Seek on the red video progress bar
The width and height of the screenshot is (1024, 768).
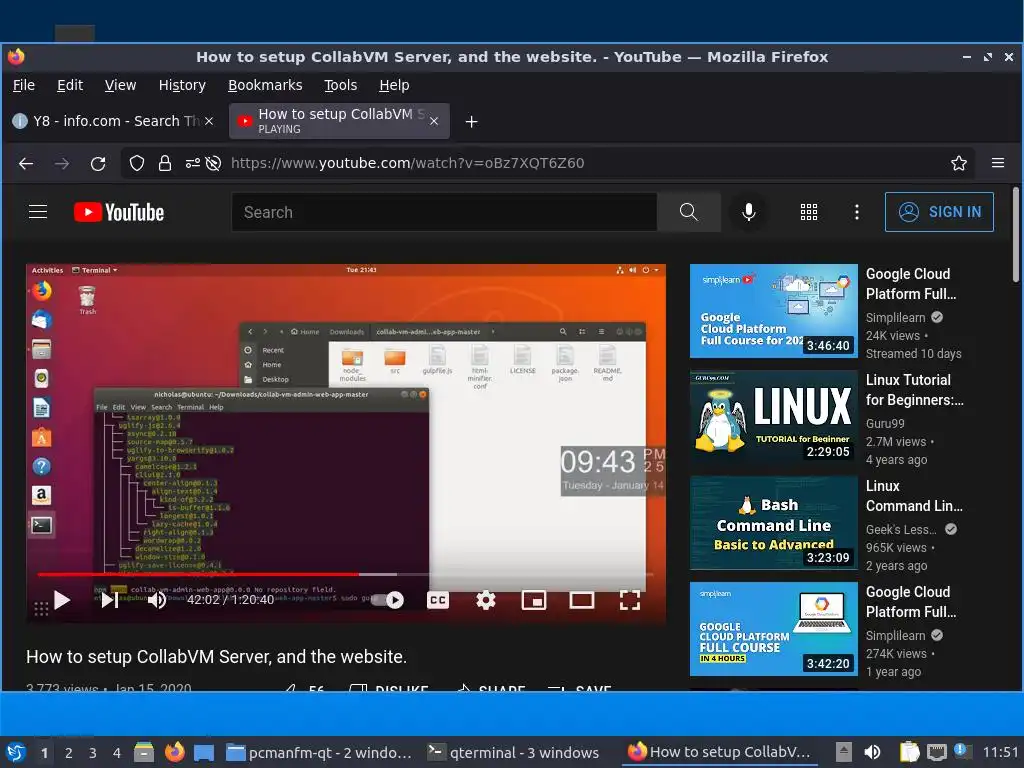click(x=346, y=575)
